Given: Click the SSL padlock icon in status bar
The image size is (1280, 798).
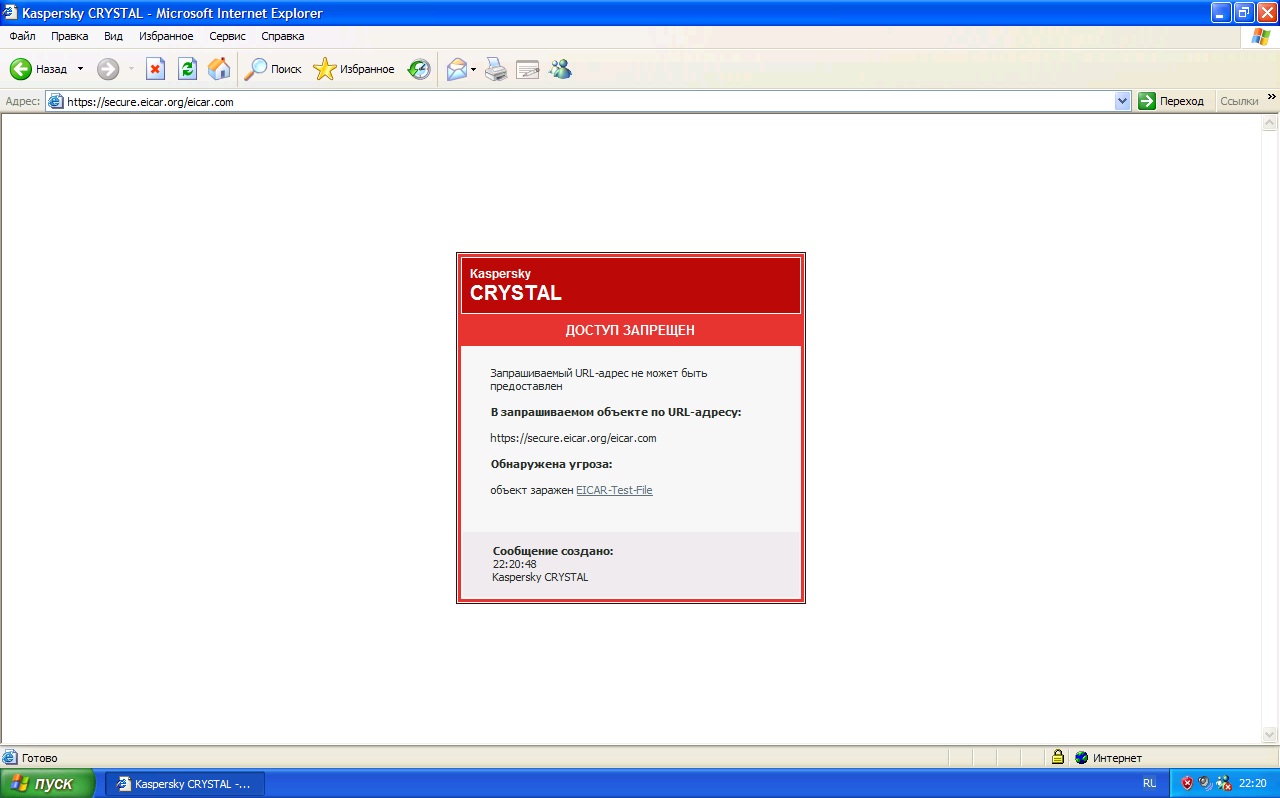Looking at the screenshot, I should click(x=1057, y=757).
